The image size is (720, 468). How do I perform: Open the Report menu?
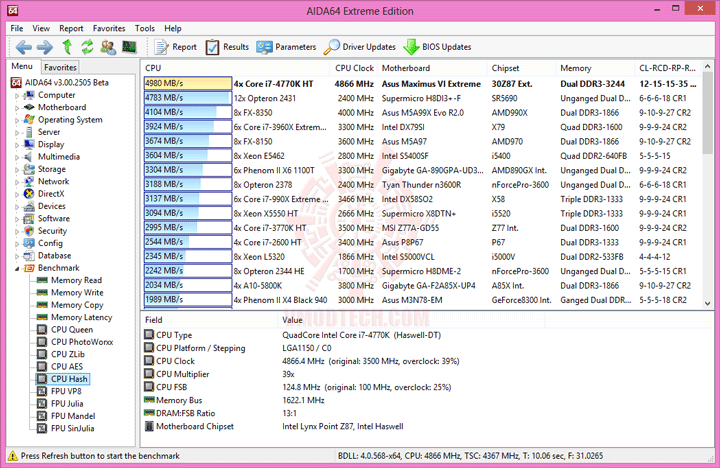[x=71, y=28]
